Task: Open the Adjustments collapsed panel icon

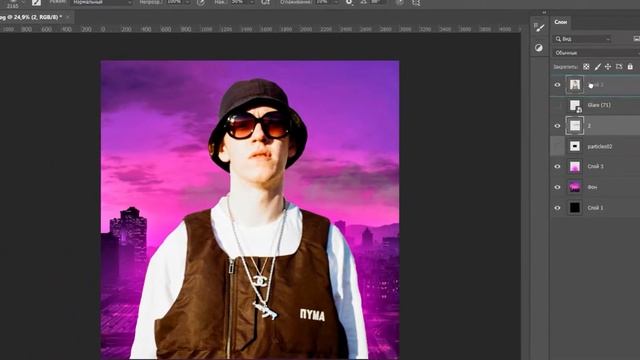Action: tap(539, 48)
